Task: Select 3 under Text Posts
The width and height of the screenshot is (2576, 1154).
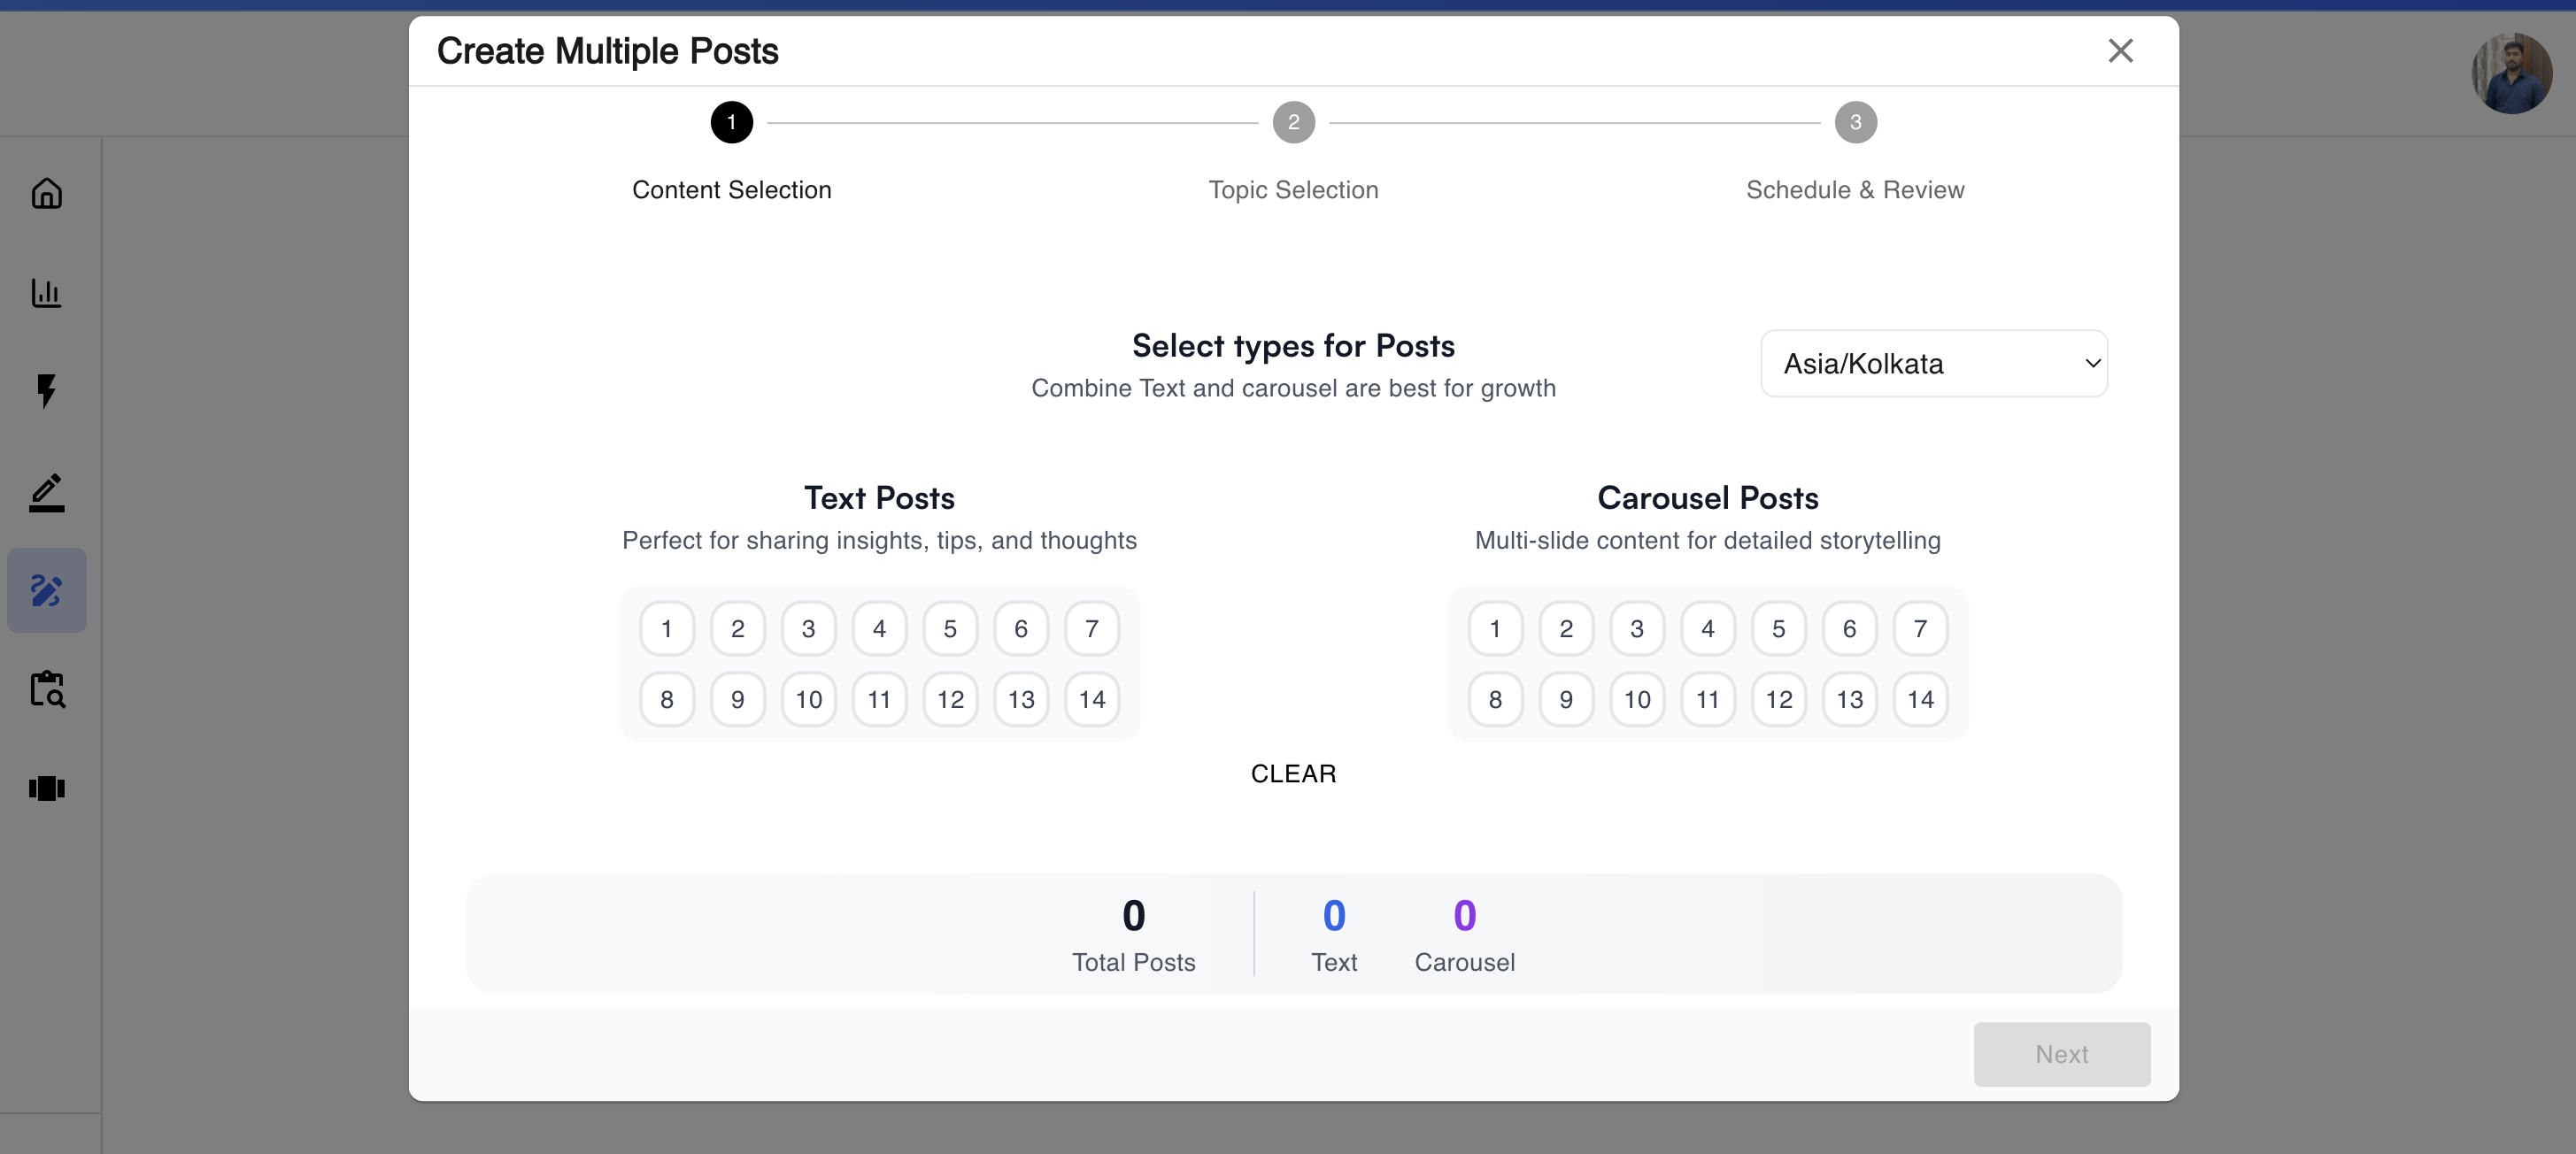Action: pos(808,628)
